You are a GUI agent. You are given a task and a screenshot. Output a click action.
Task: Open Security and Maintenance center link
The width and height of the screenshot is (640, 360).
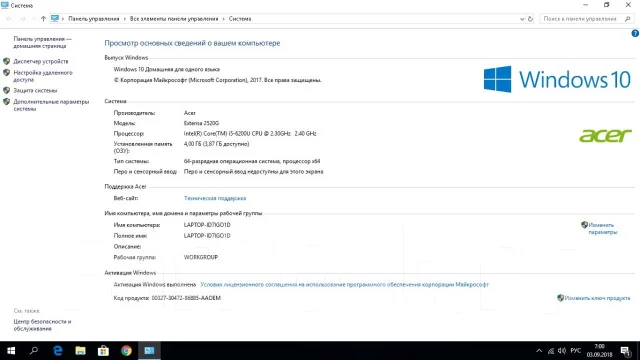click(x=42, y=325)
